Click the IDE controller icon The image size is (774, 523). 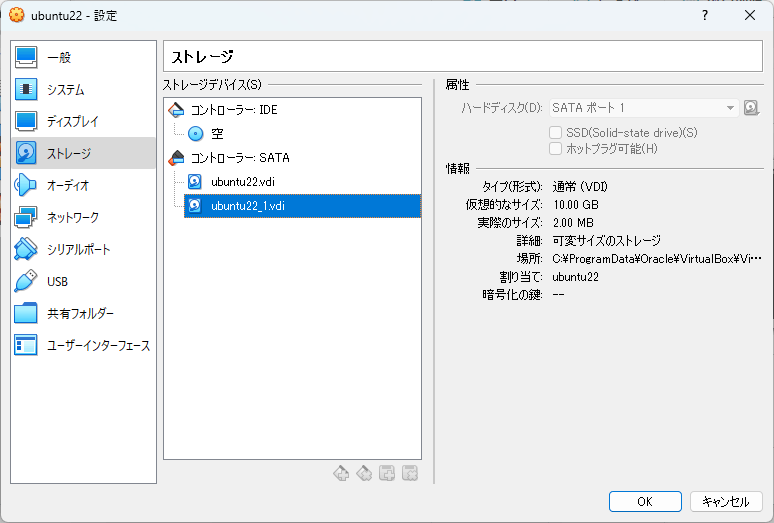176,110
